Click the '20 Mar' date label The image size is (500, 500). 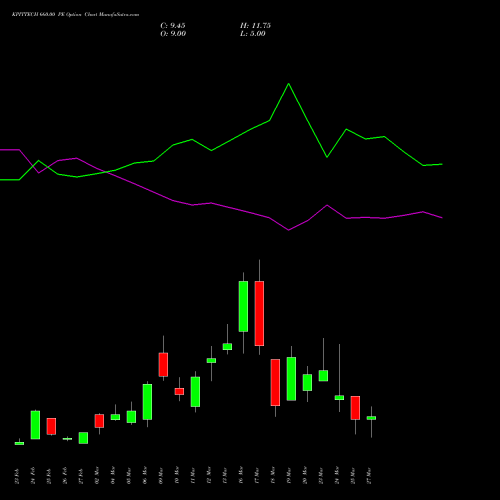(305, 476)
